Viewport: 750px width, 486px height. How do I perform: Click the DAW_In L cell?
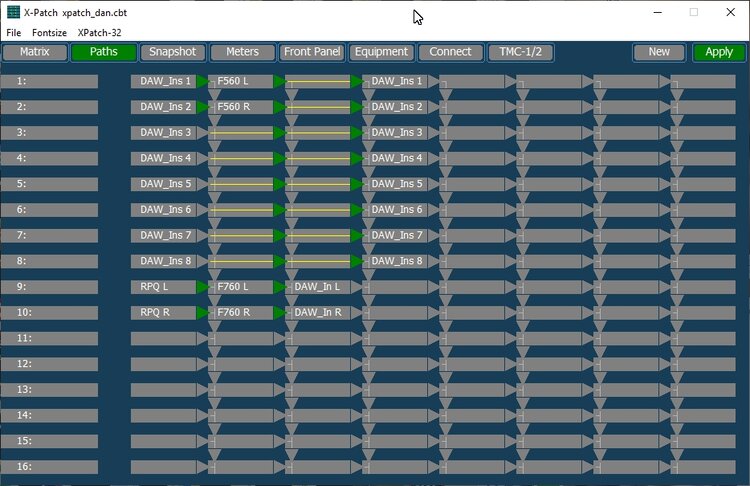(x=318, y=287)
